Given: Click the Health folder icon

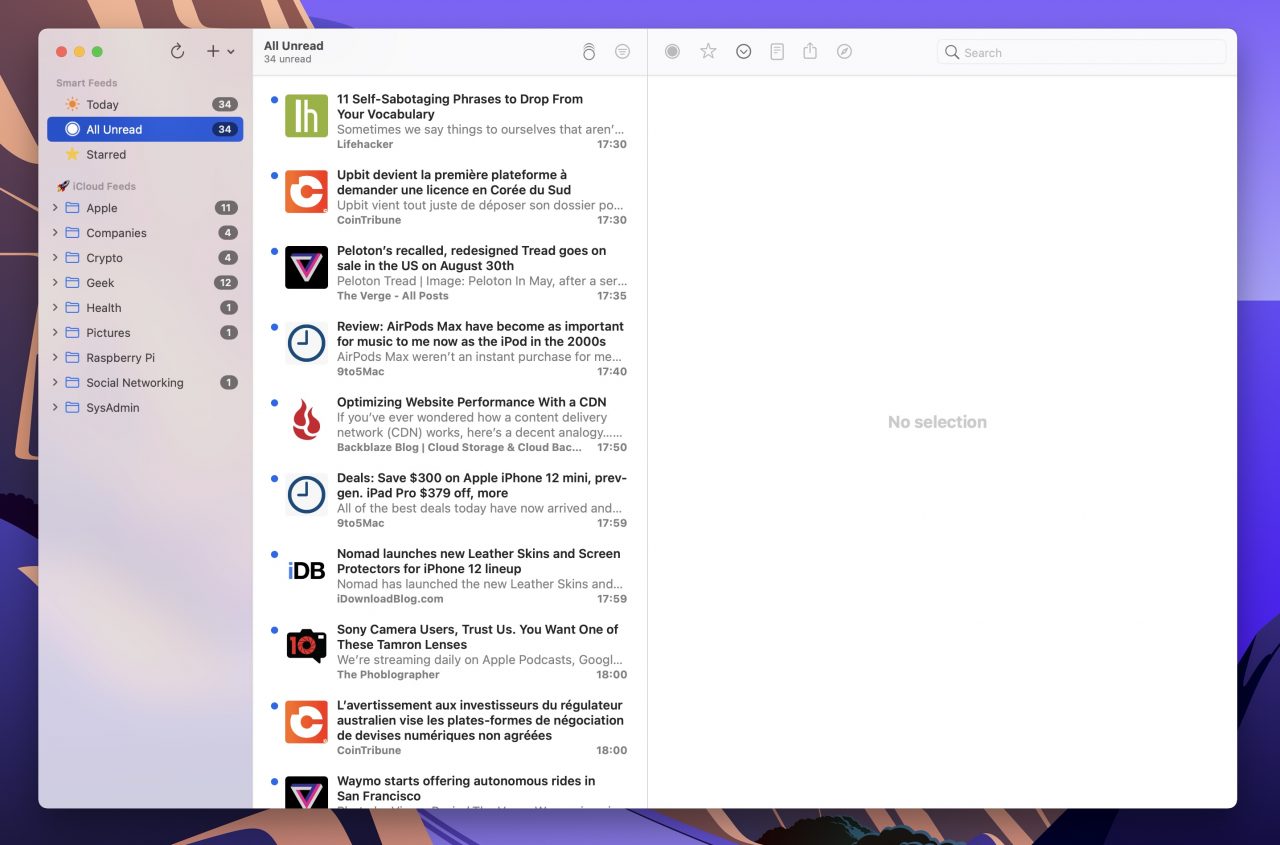Looking at the screenshot, I should [x=72, y=308].
